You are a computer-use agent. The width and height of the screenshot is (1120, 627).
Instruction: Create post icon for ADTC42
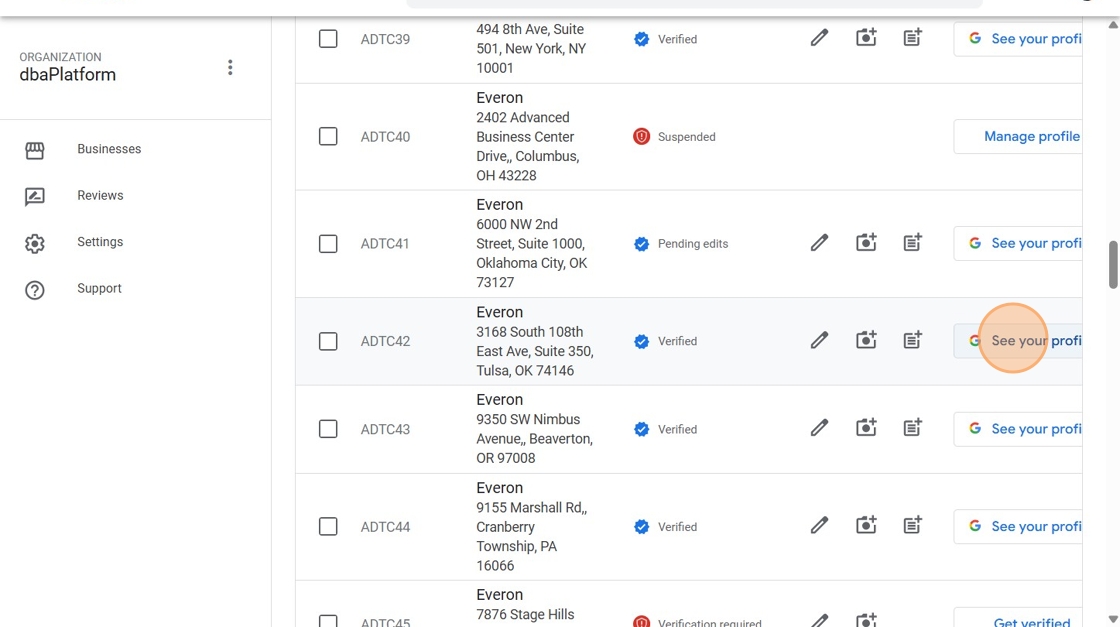912,340
